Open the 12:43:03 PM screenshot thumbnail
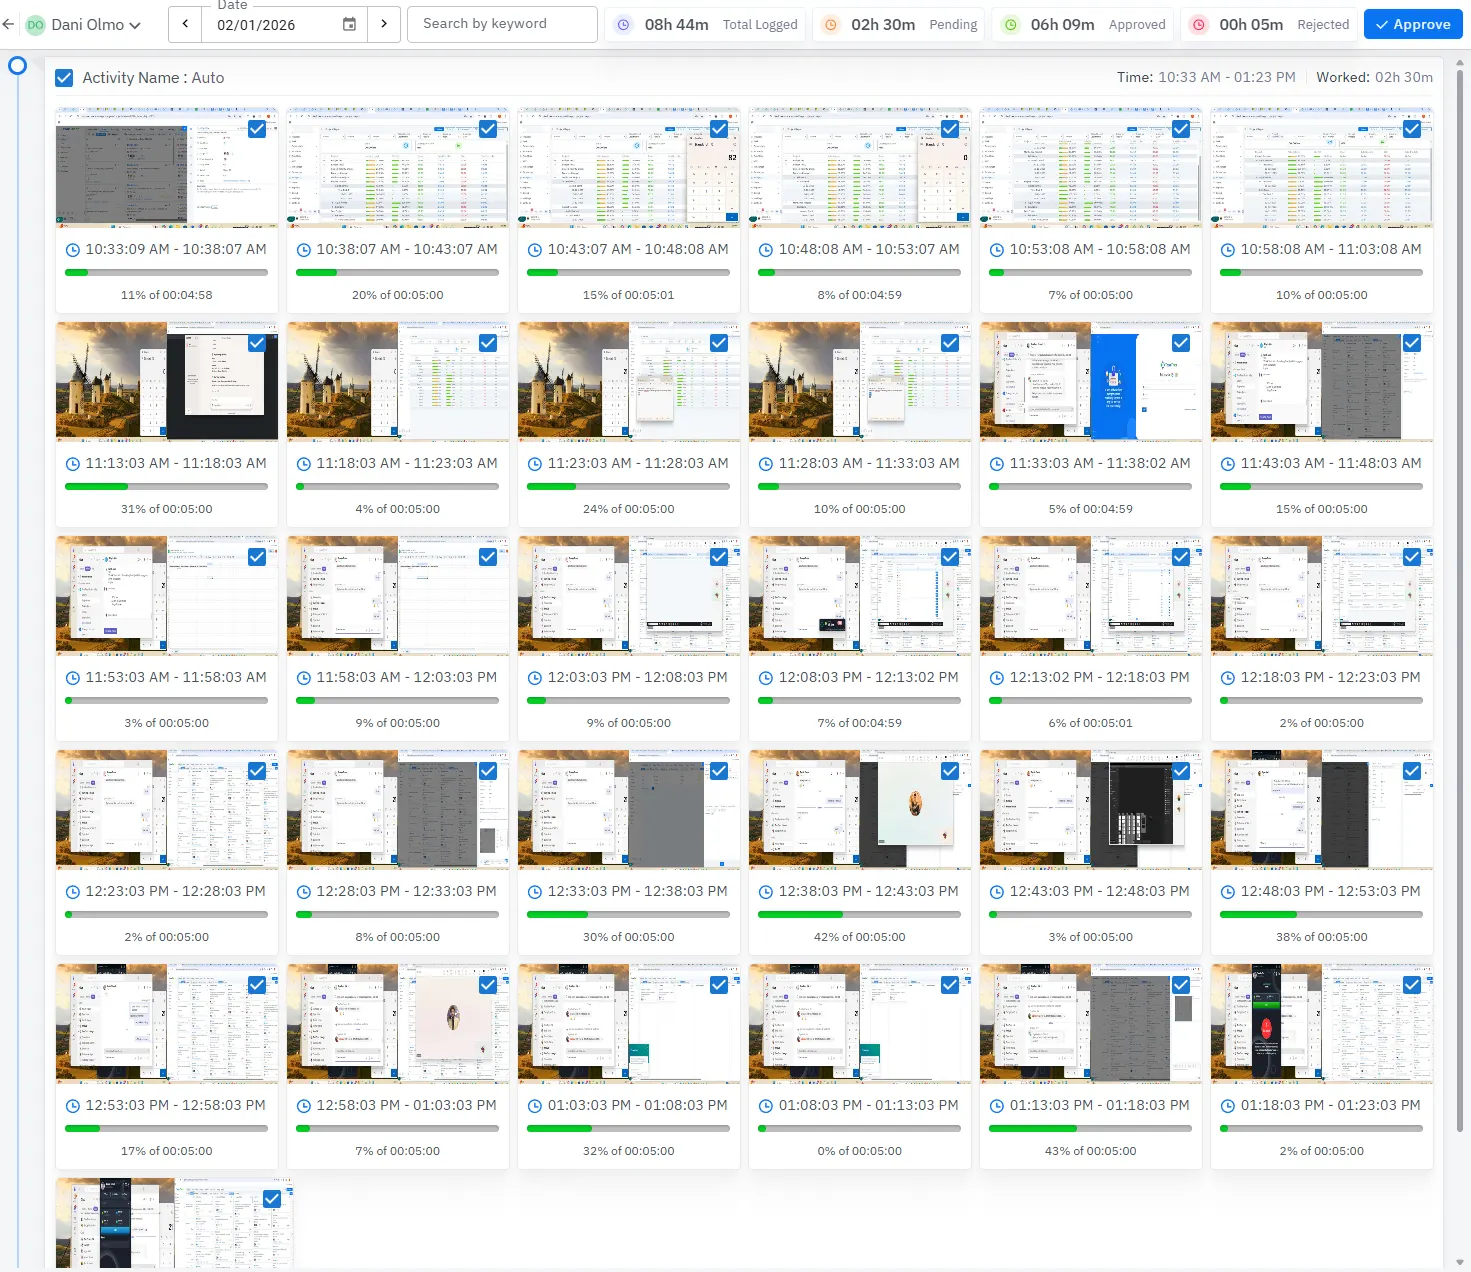Screen dimensions: 1471x1272 pyautogui.click(x=1090, y=809)
